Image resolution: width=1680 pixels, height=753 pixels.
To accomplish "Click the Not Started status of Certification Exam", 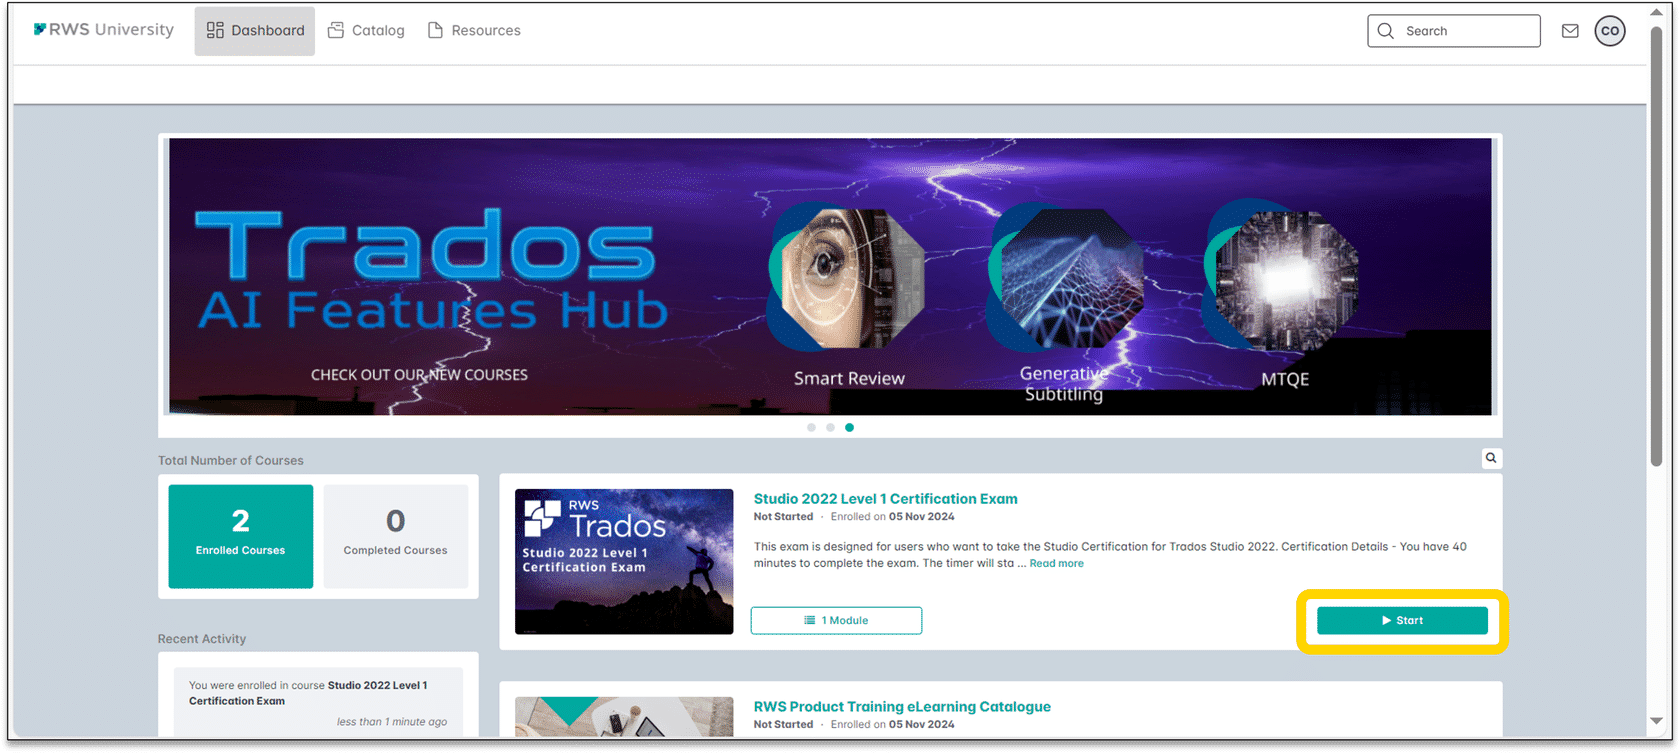I will coord(783,517).
